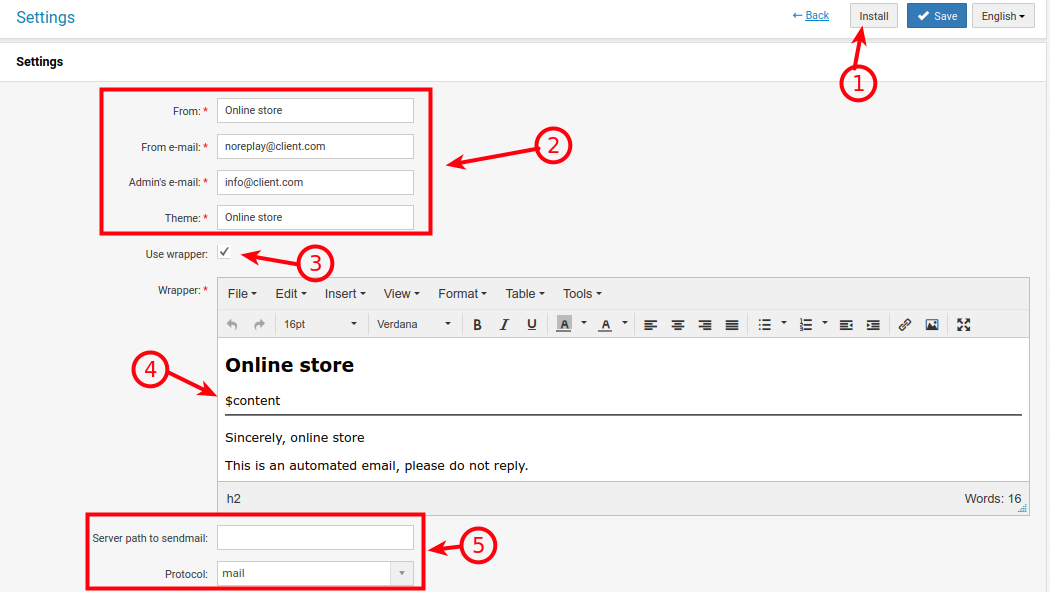This screenshot has width=1050, height=592.
Task: Open fullscreen editor mode
Action: click(964, 325)
